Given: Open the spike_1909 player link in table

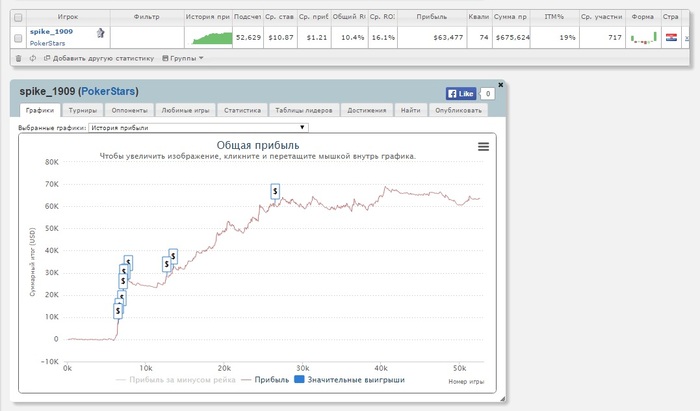Looking at the screenshot, I should pyautogui.click(x=51, y=32).
